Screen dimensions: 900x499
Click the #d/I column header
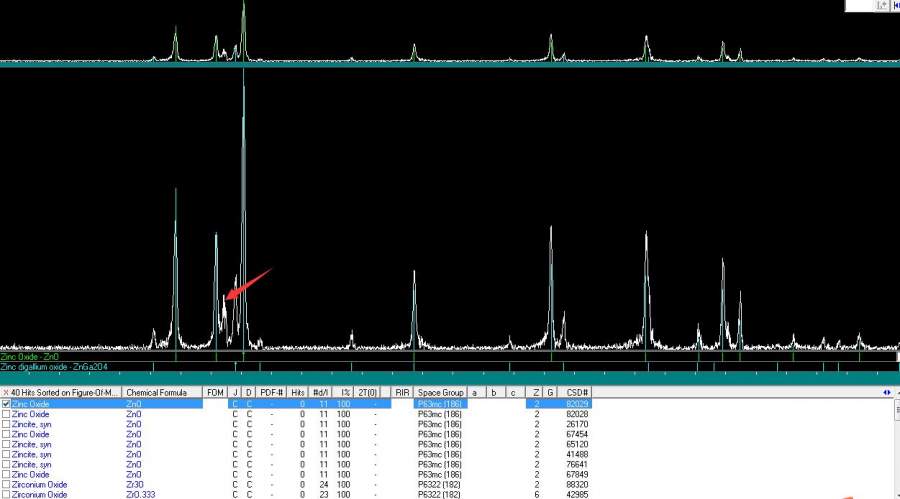pyautogui.click(x=320, y=393)
